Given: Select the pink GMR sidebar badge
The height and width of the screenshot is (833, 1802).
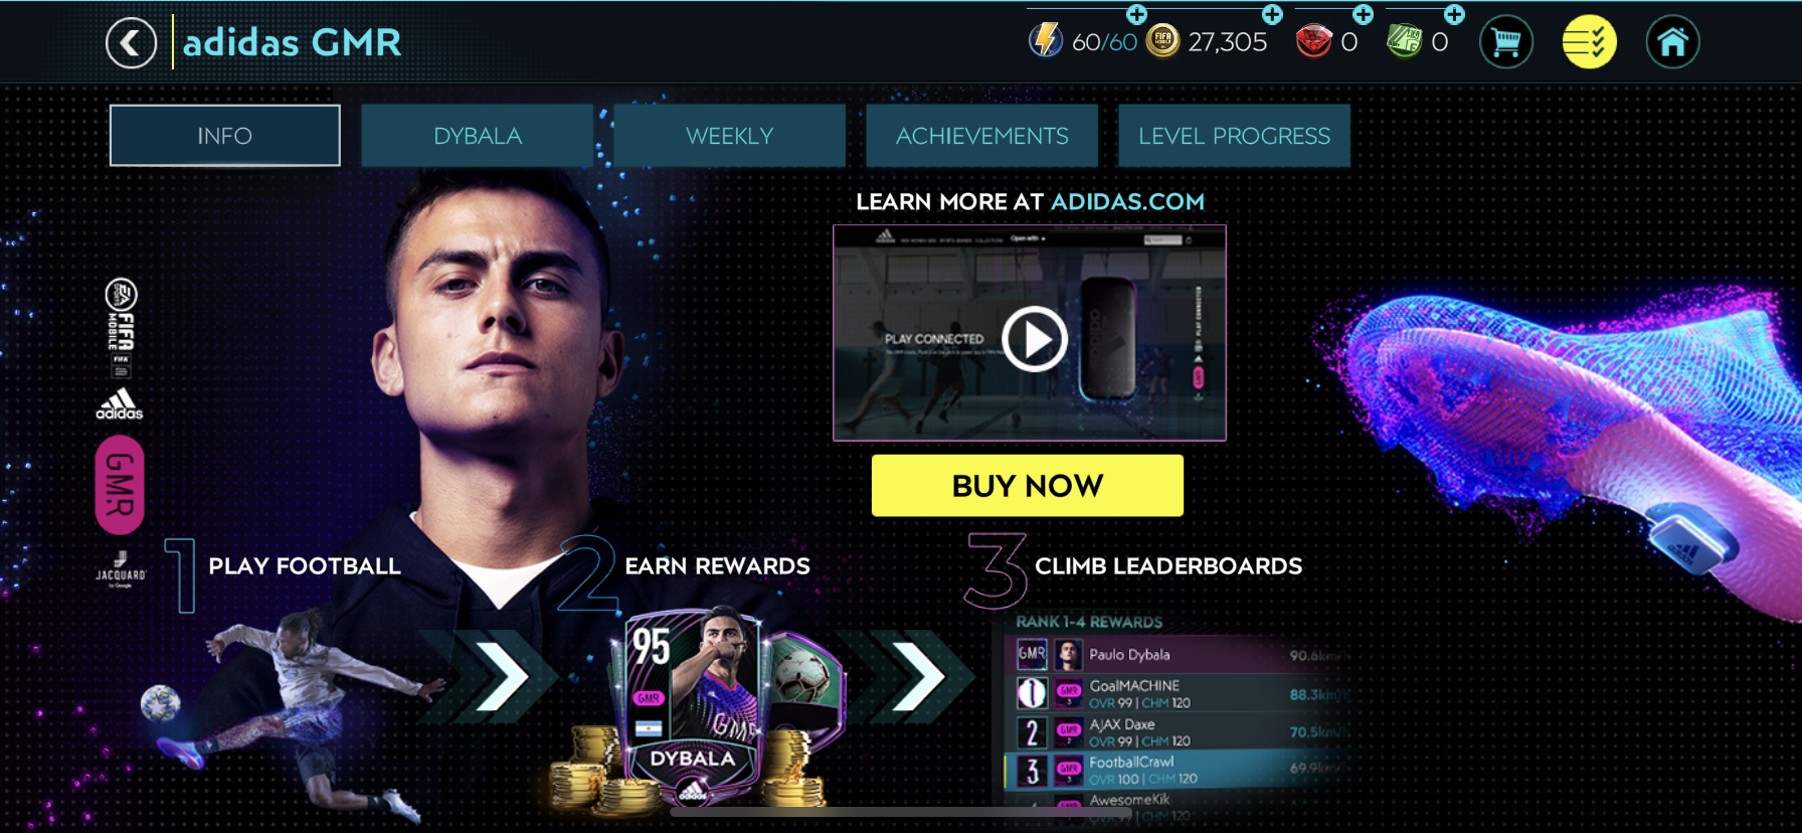Looking at the screenshot, I should point(120,484).
